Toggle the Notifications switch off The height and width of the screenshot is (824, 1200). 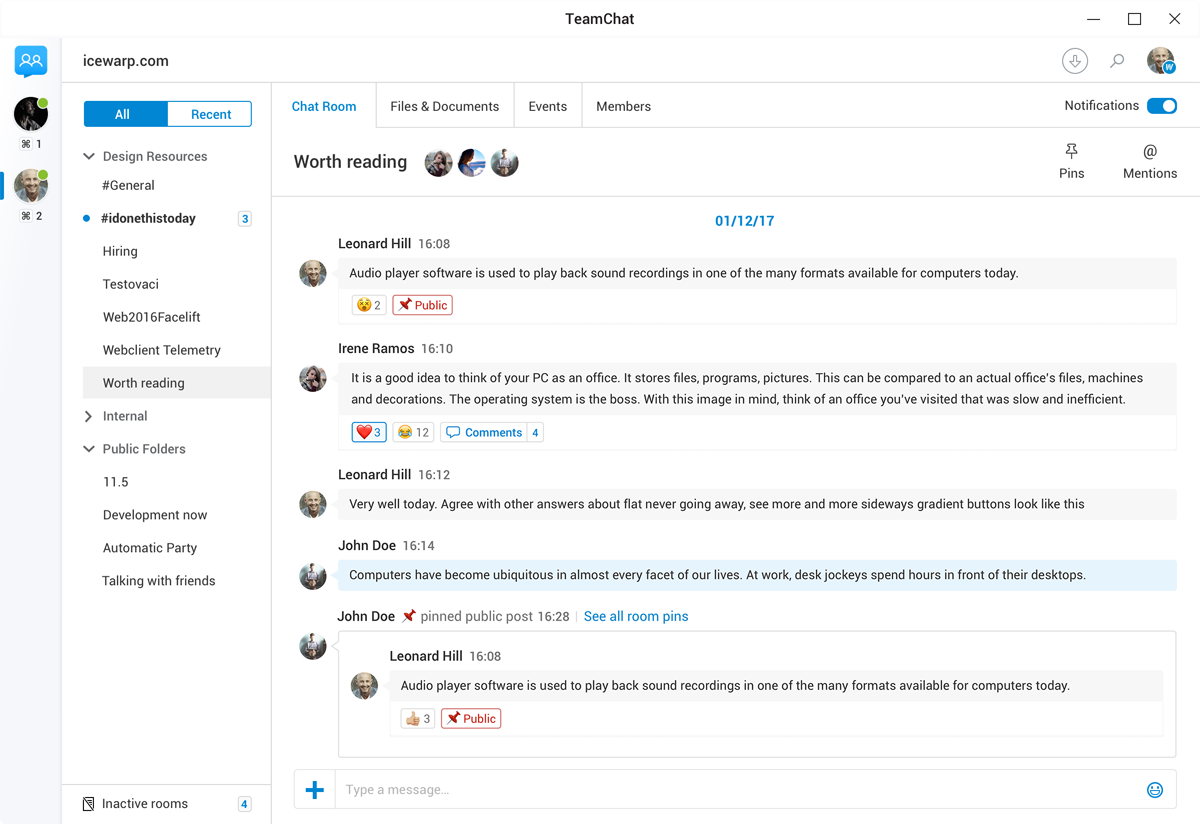coord(1161,106)
